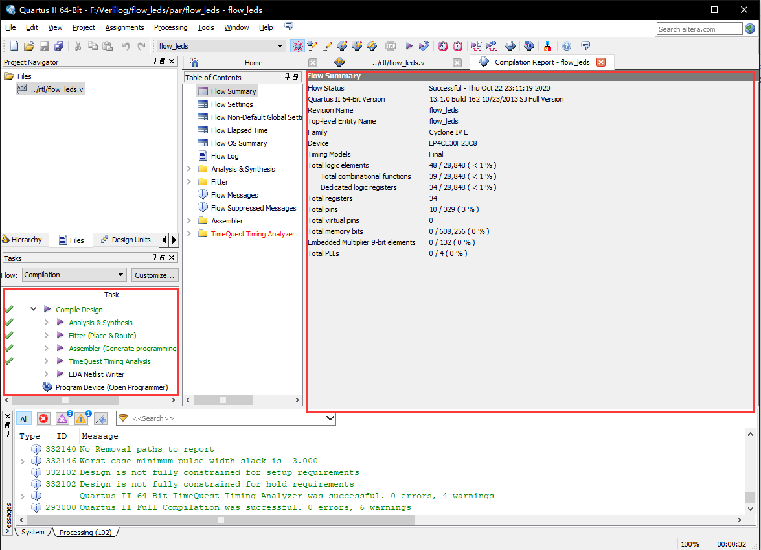Viewport: 761px width, 550px height.
Task: Open the Assignments menu
Action: [x=125, y=28]
